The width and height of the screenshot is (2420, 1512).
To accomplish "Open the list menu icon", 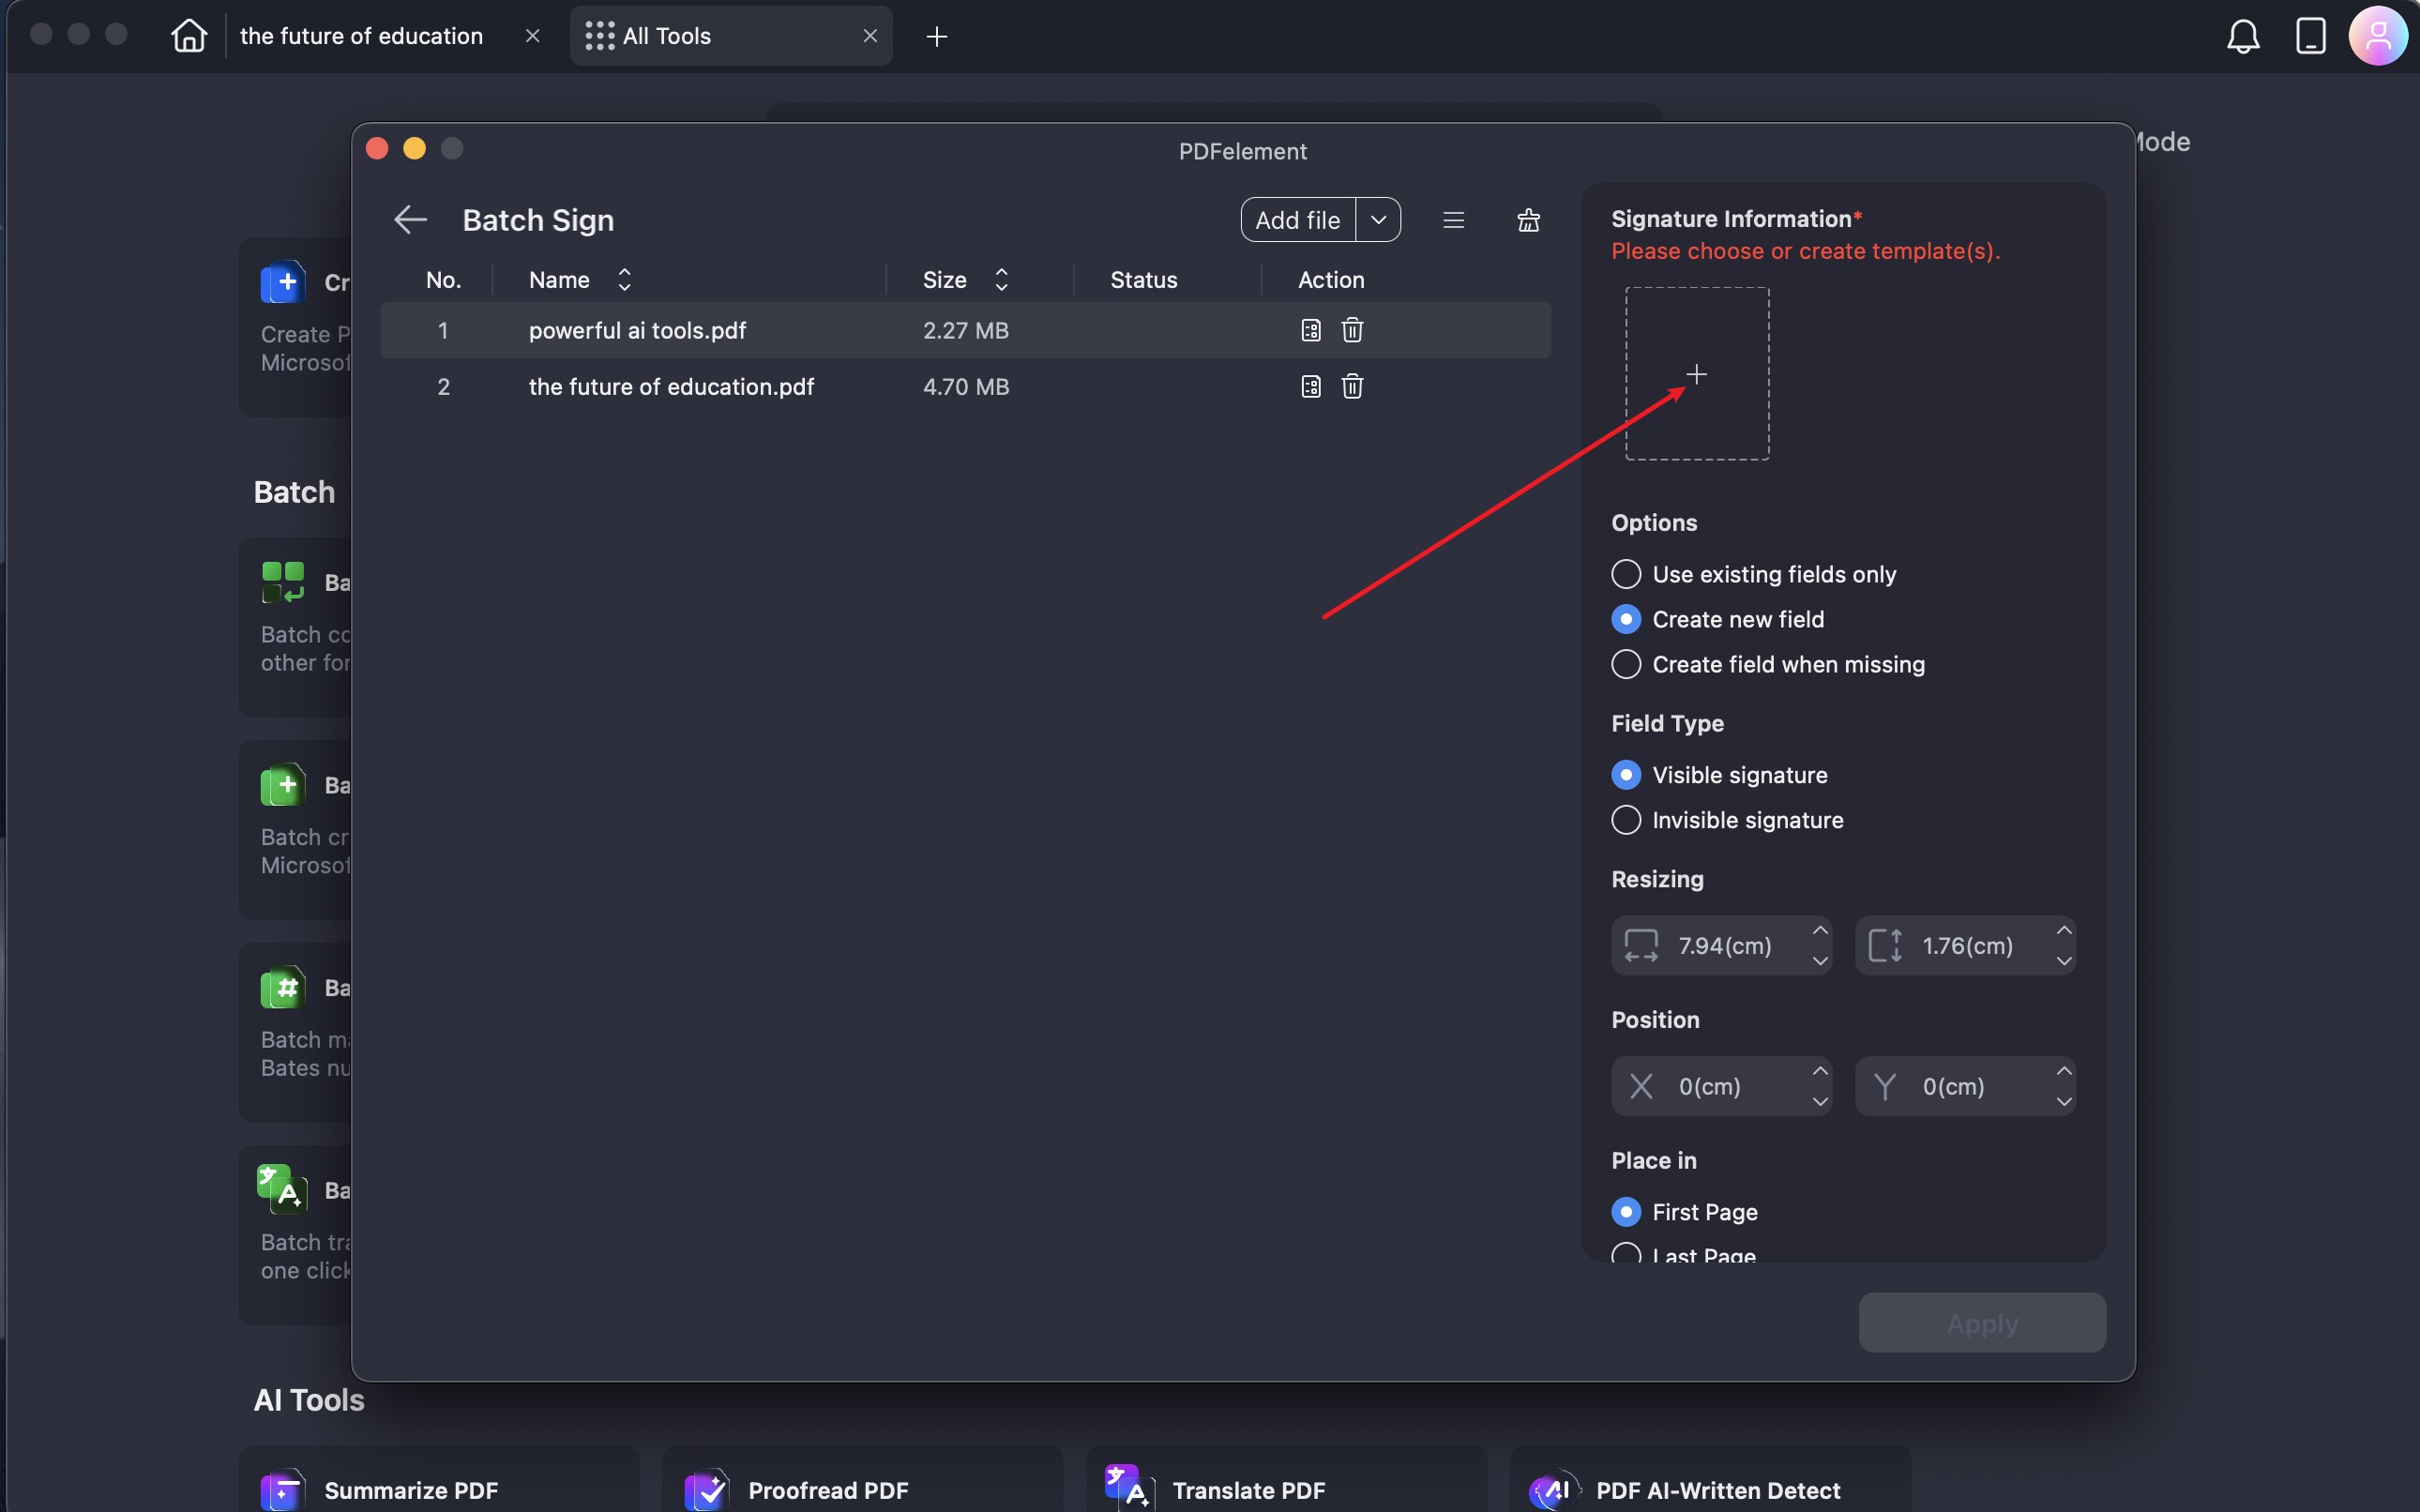I will (1454, 220).
